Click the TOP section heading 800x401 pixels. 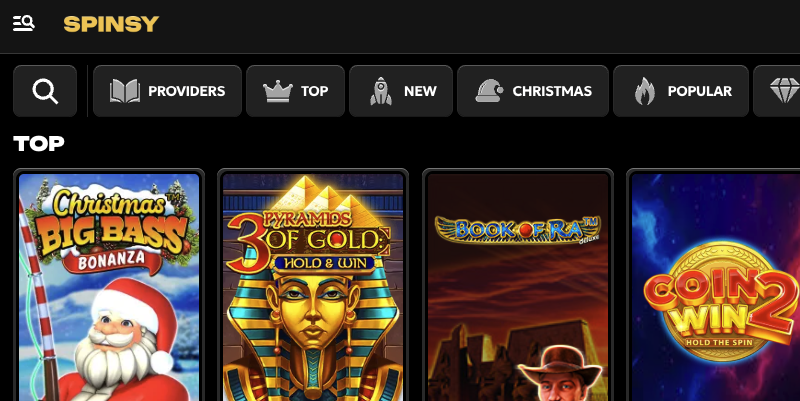(39, 143)
